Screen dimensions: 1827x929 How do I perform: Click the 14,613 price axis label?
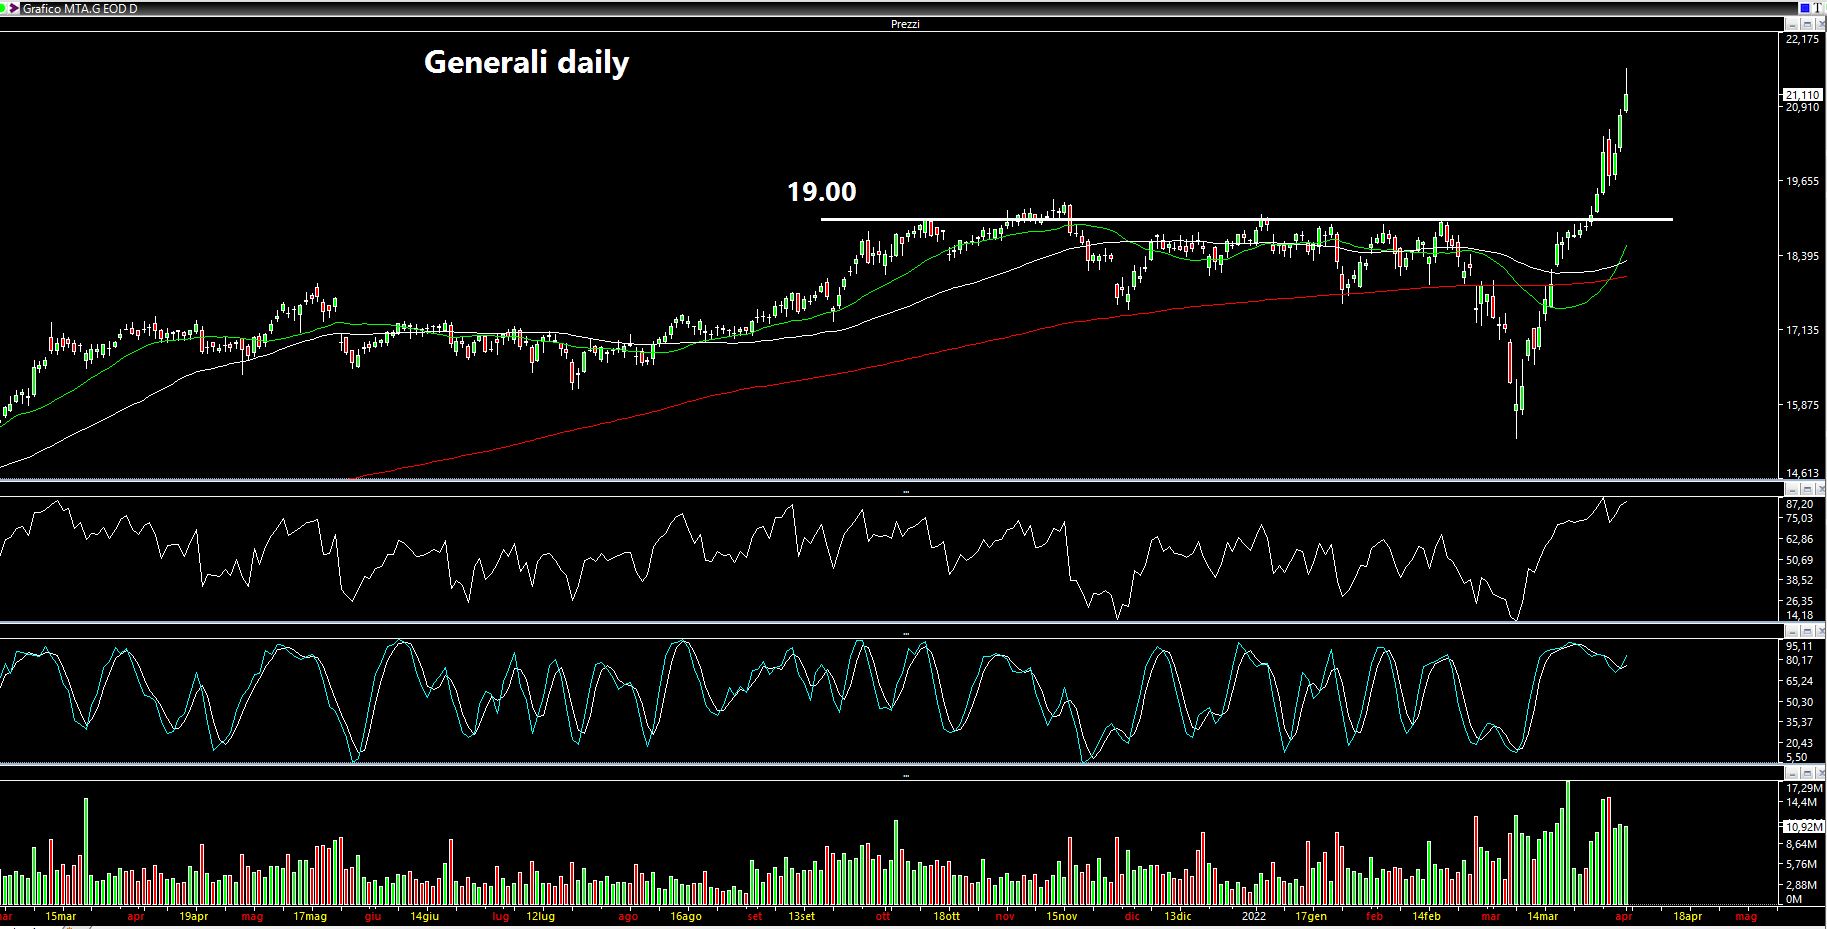1803,473
